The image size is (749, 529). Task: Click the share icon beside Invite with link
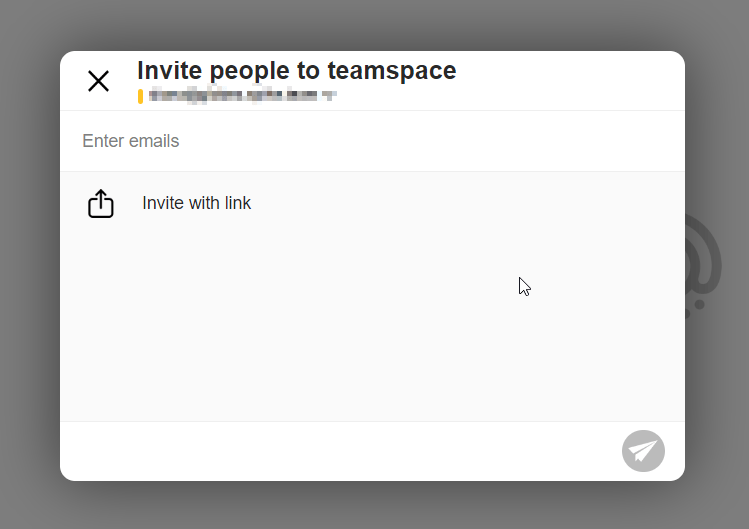click(101, 204)
